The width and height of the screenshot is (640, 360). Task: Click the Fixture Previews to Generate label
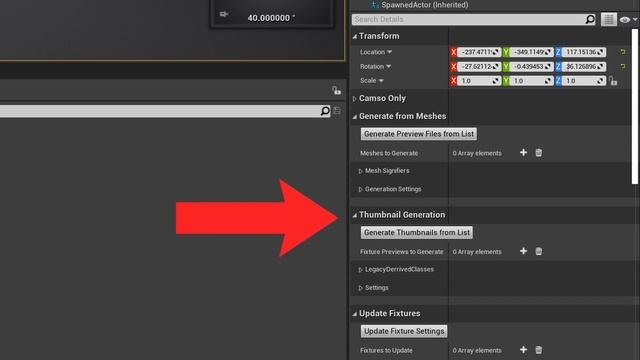click(x=402, y=252)
